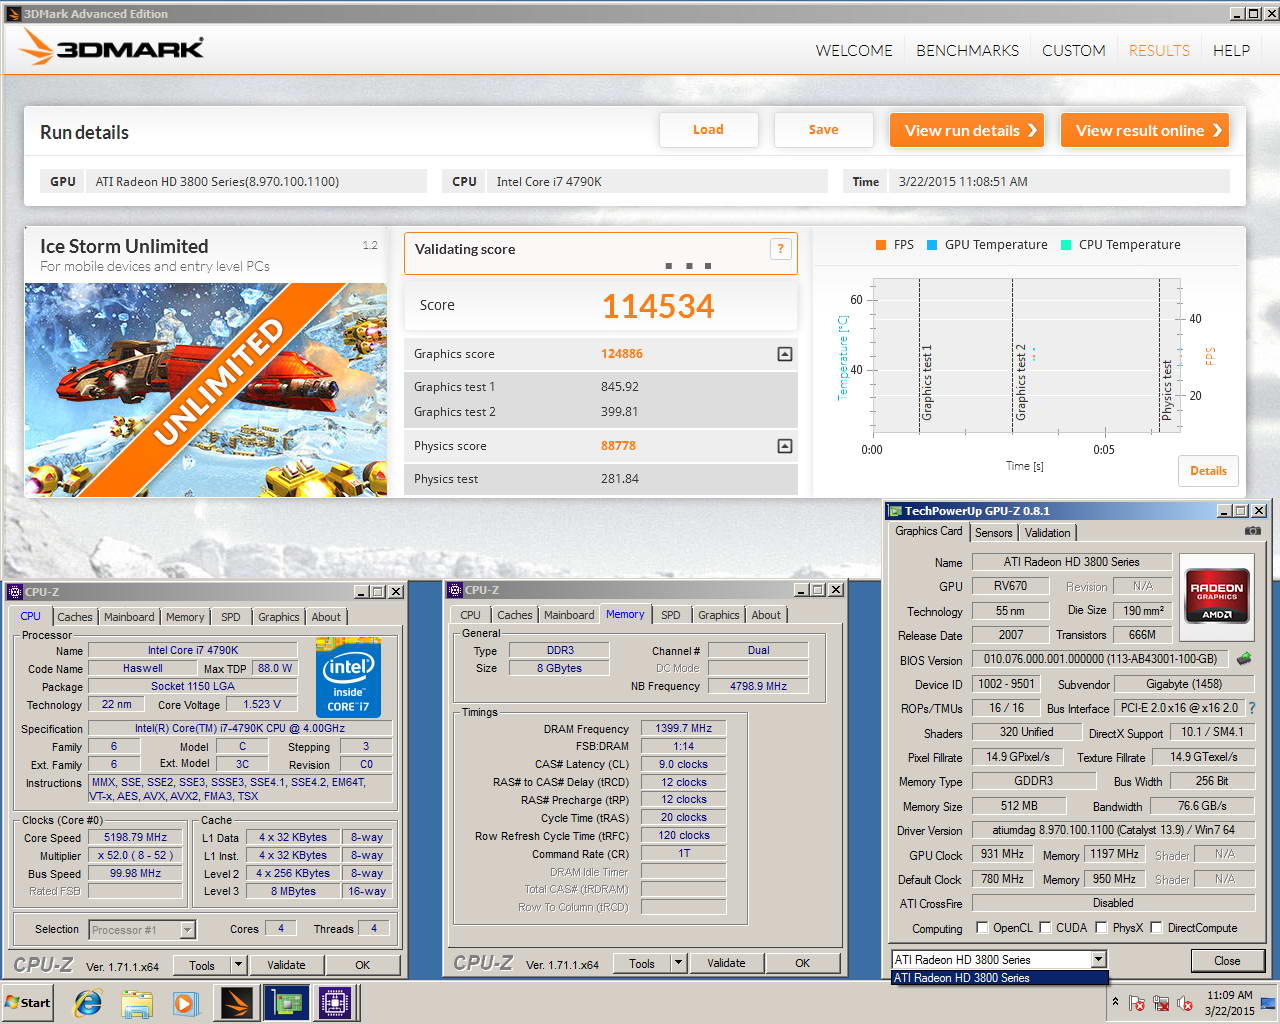Toggle the PhysX checkbox in GPU-Z
The height and width of the screenshot is (1024, 1280).
(1101, 927)
